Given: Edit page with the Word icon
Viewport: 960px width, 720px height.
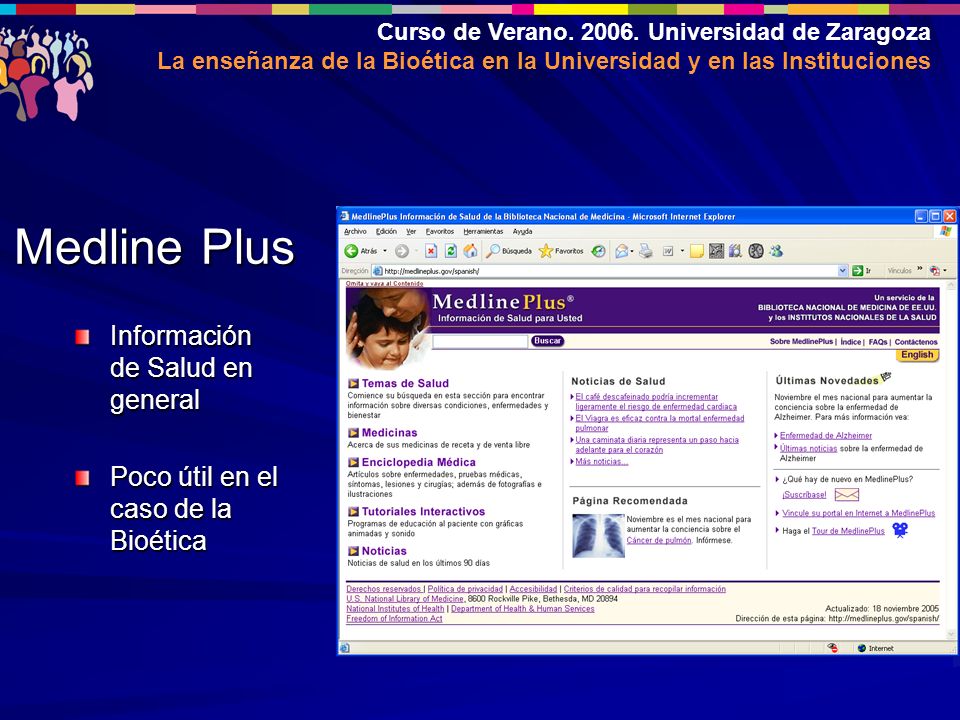Looking at the screenshot, I should [668, 251].
